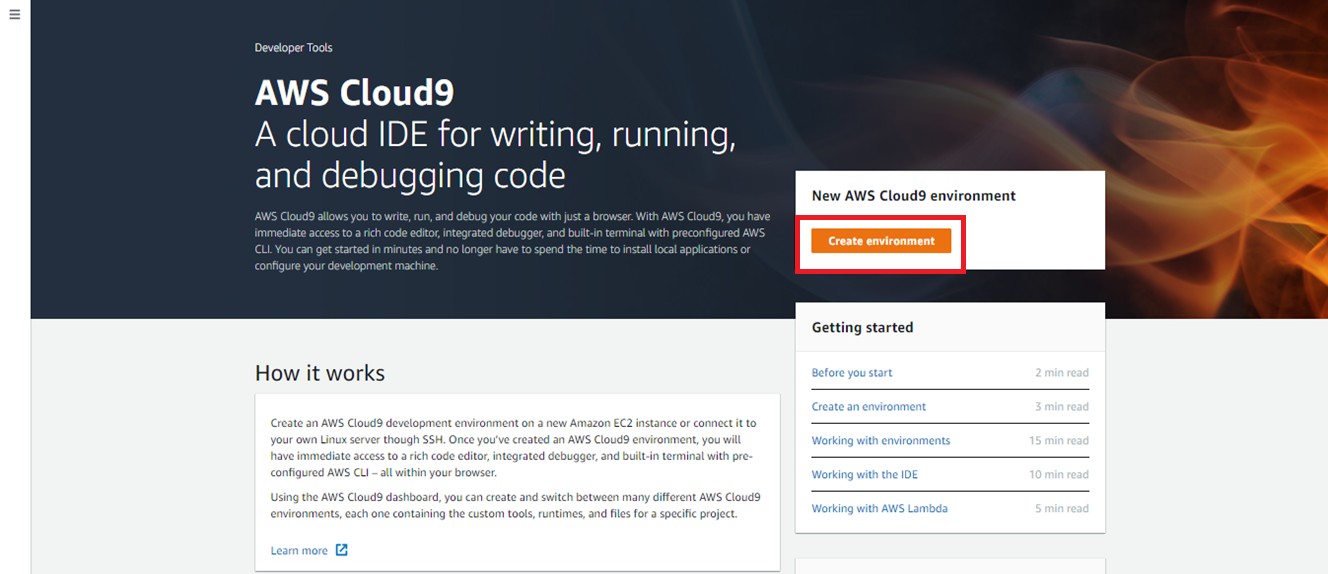Screen dimensions: 1328x574
Task: Click the New AWS Cloud9 environment heading
Action: tap(914, 196)
